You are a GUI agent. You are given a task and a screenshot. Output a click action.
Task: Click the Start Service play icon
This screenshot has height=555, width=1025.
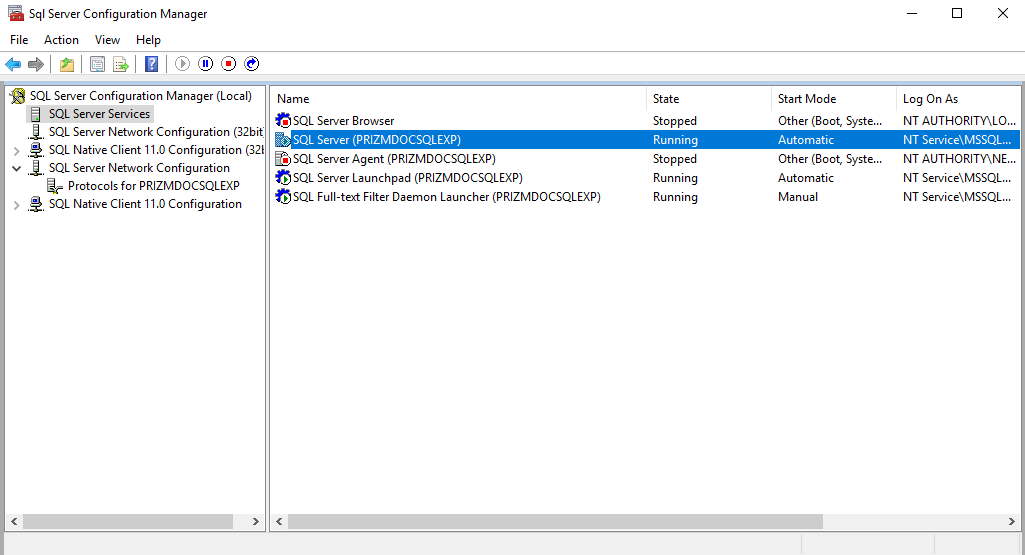[182, 64]
